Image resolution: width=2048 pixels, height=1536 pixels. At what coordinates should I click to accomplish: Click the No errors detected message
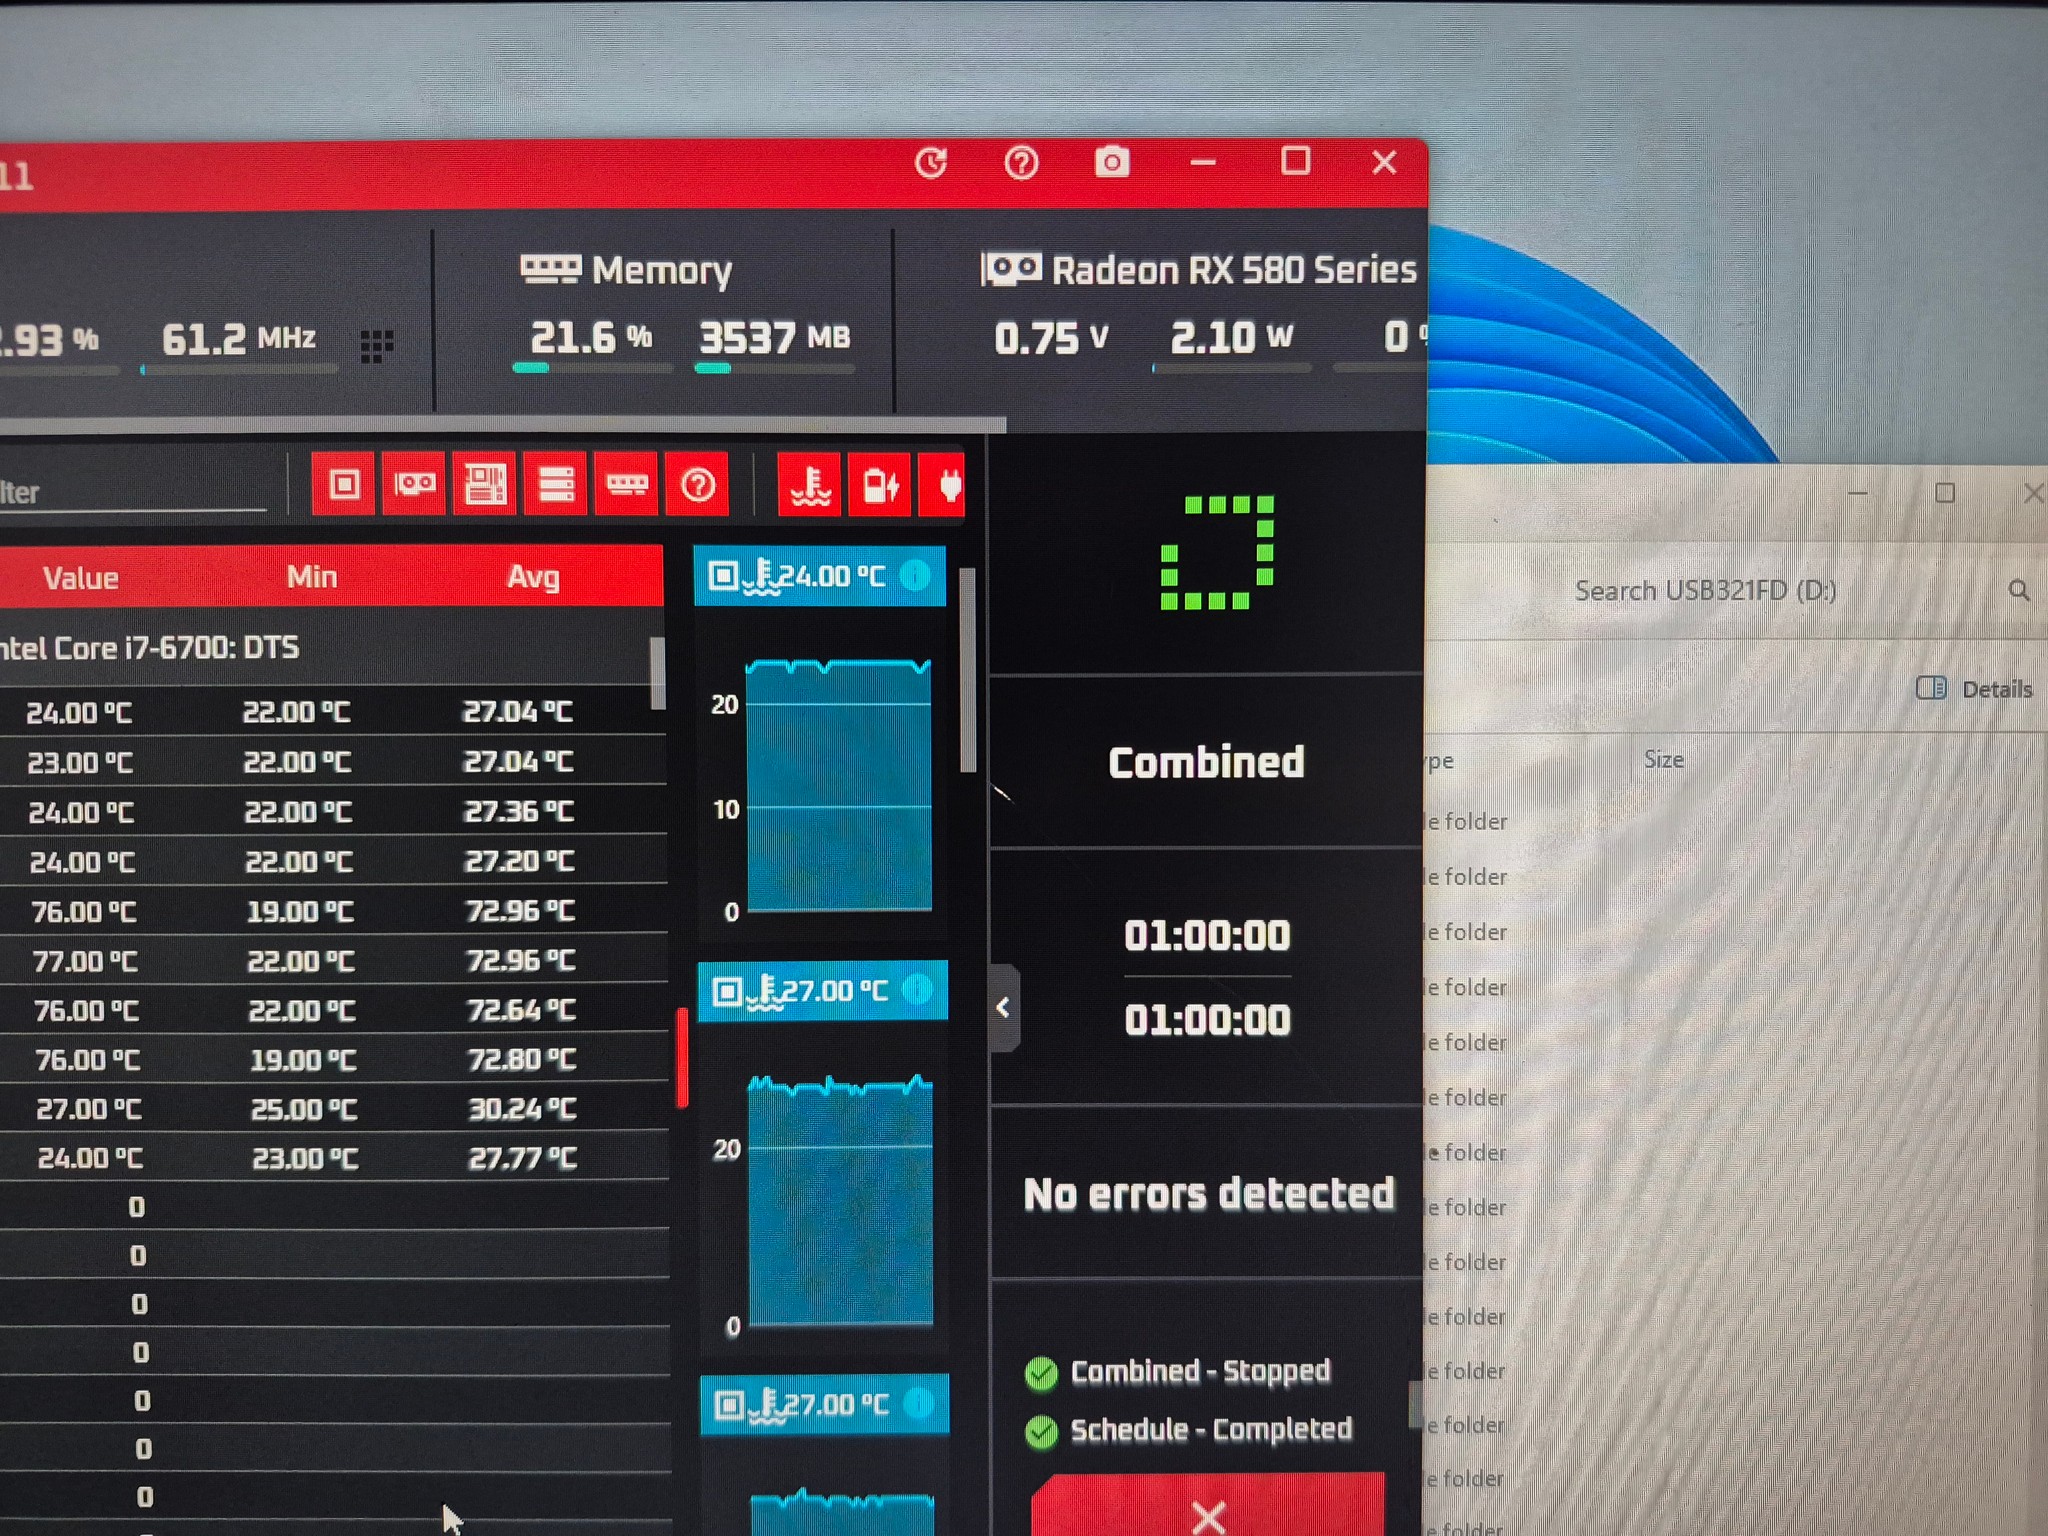point(1208,1194)
